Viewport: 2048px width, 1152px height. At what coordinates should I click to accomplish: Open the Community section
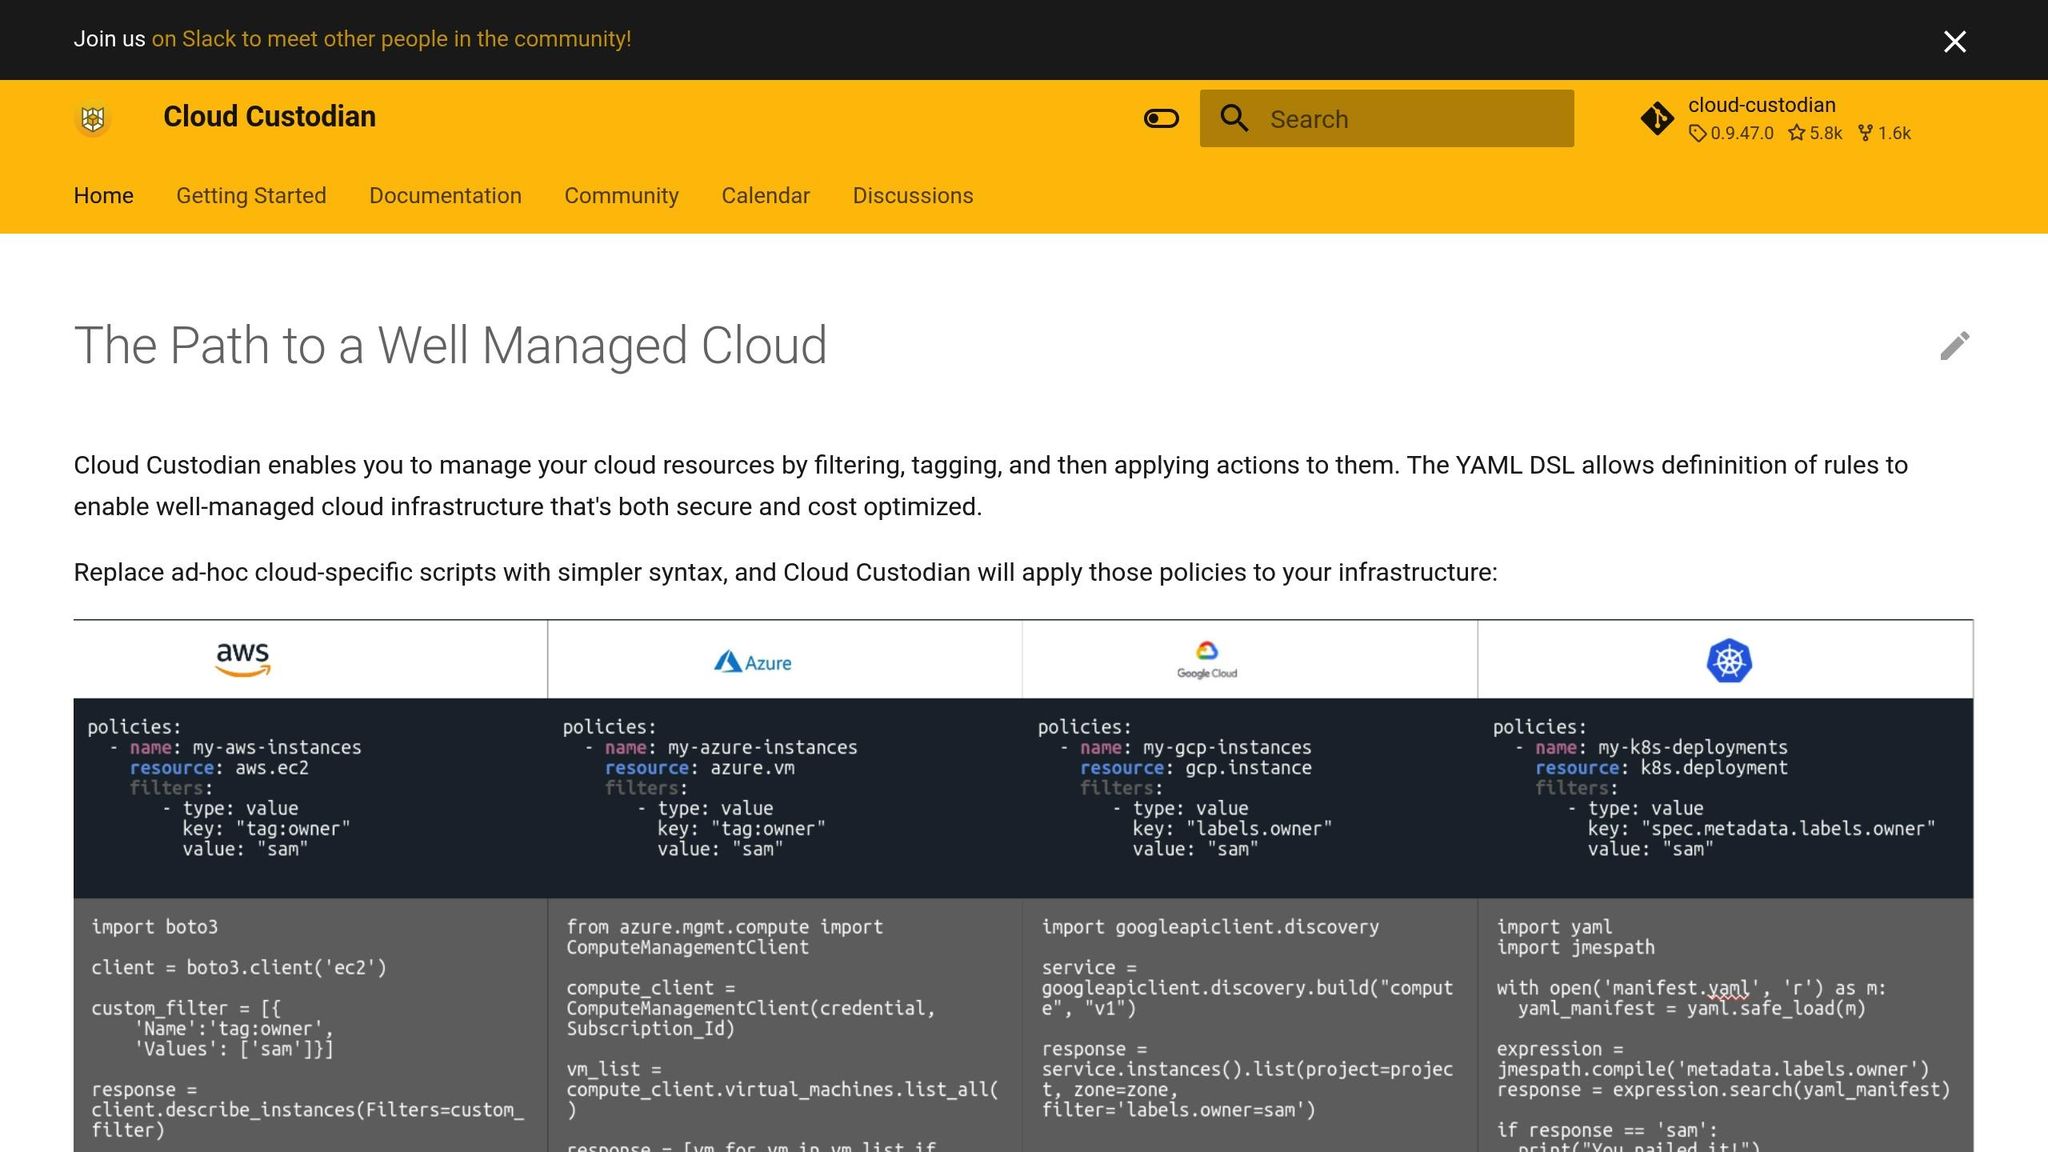coord(621,196)
